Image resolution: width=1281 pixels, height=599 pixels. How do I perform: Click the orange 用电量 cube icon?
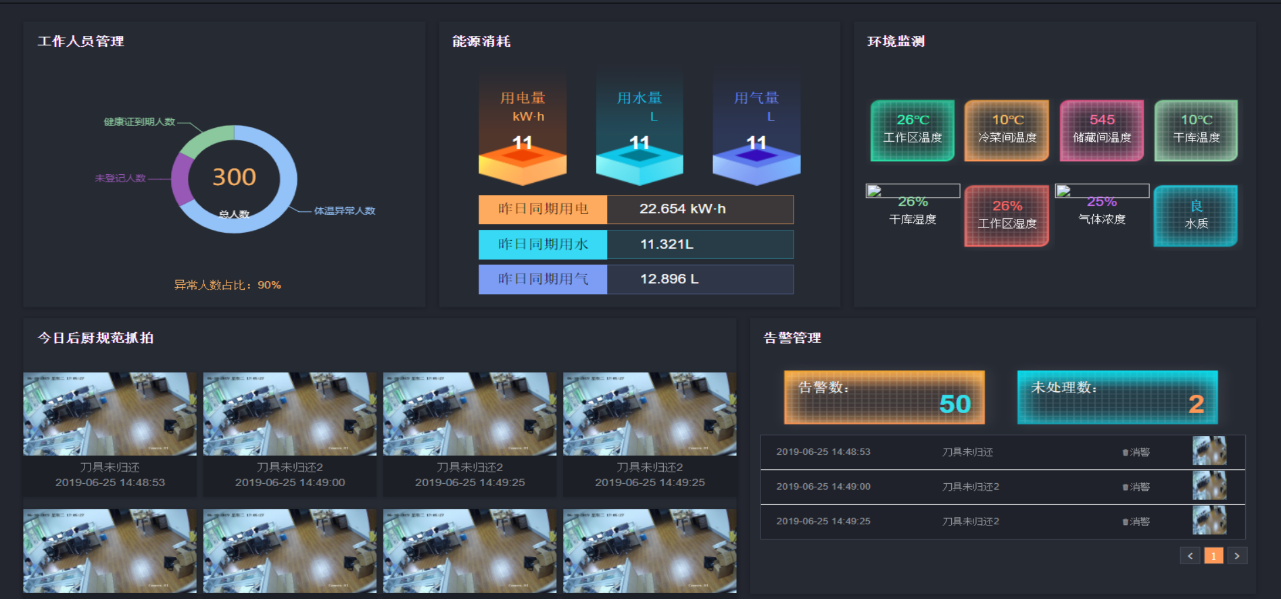pyautogui.click(x=522, y=160)
